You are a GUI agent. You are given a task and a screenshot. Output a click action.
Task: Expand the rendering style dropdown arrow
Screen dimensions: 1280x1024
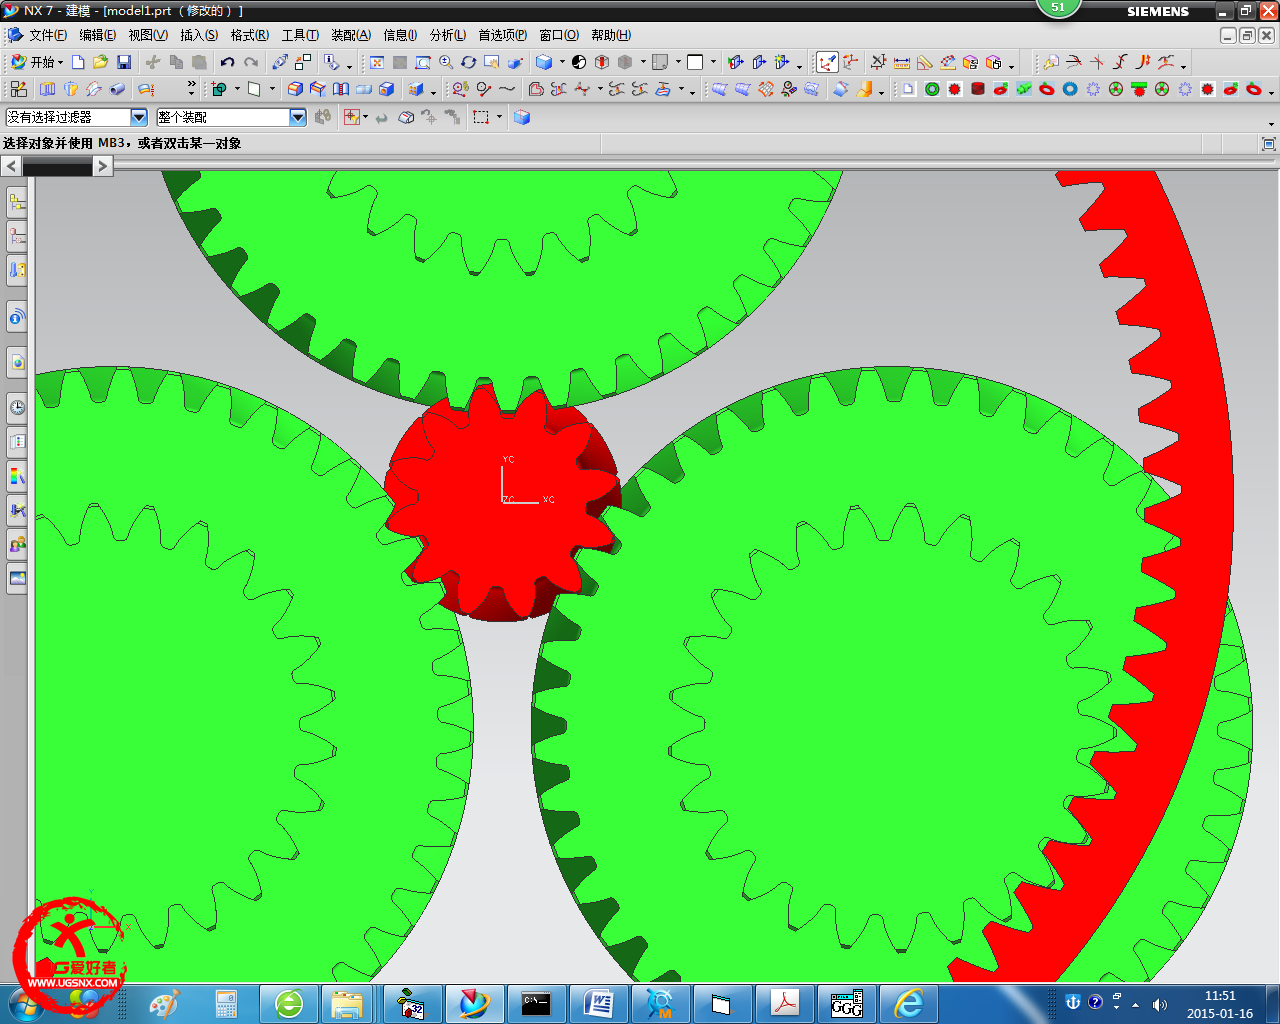562,62
